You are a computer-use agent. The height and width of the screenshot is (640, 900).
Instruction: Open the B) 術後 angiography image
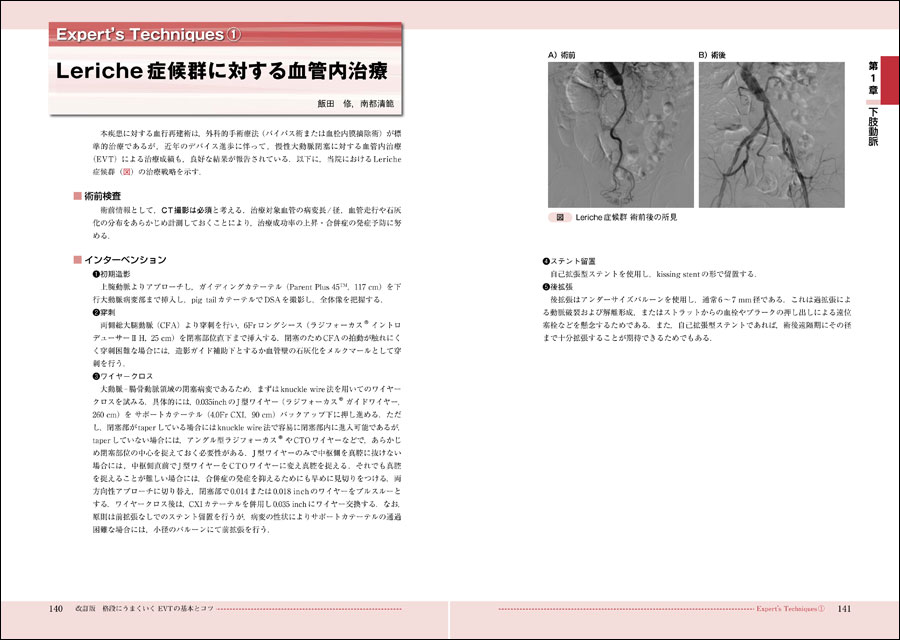[x=767, y=133]
